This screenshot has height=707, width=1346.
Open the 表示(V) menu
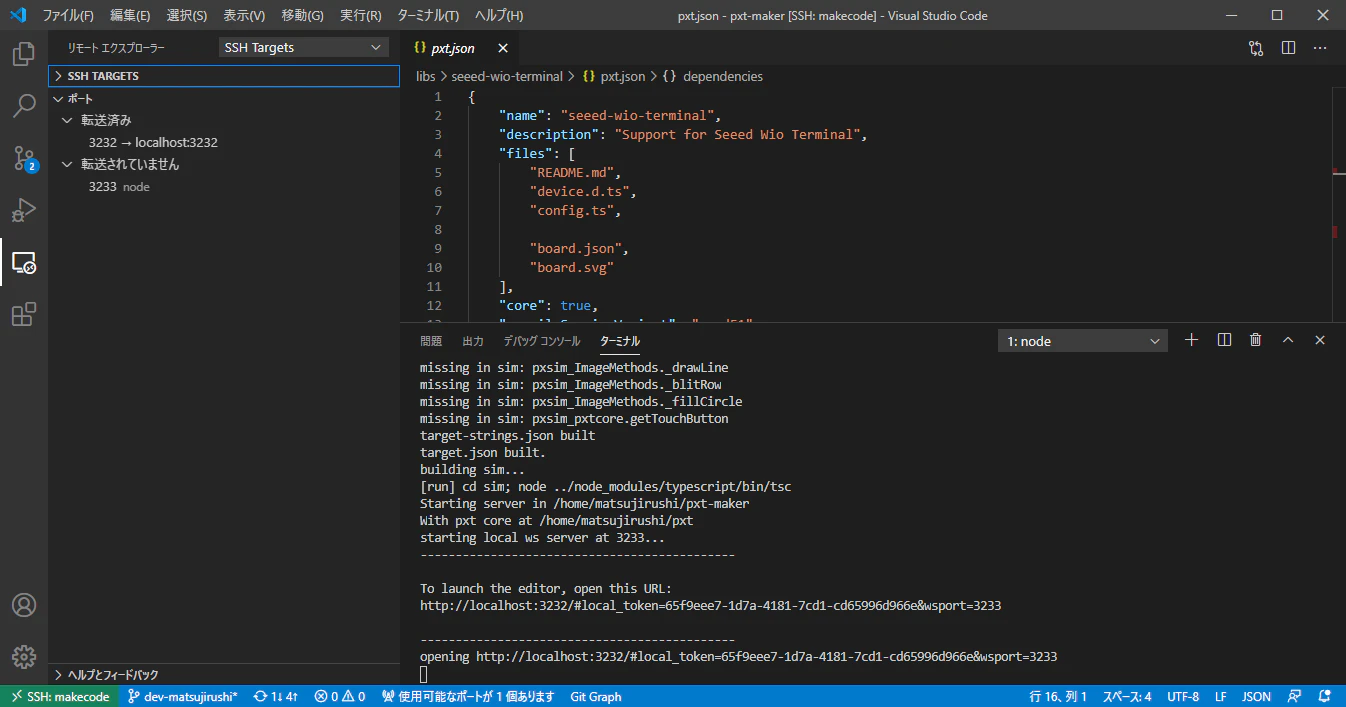244,16
